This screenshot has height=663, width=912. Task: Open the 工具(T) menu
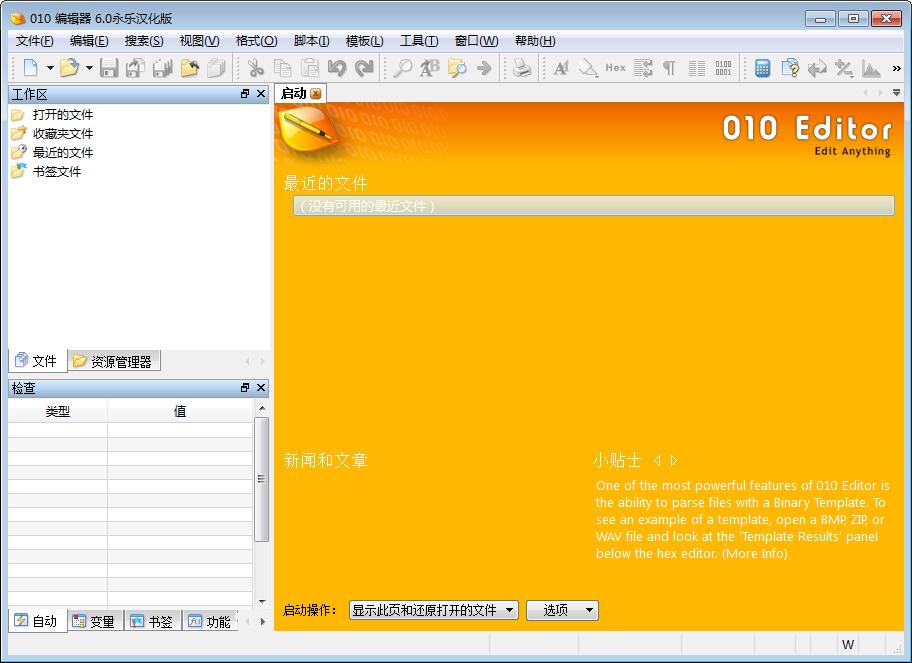[x=419, y=41]
